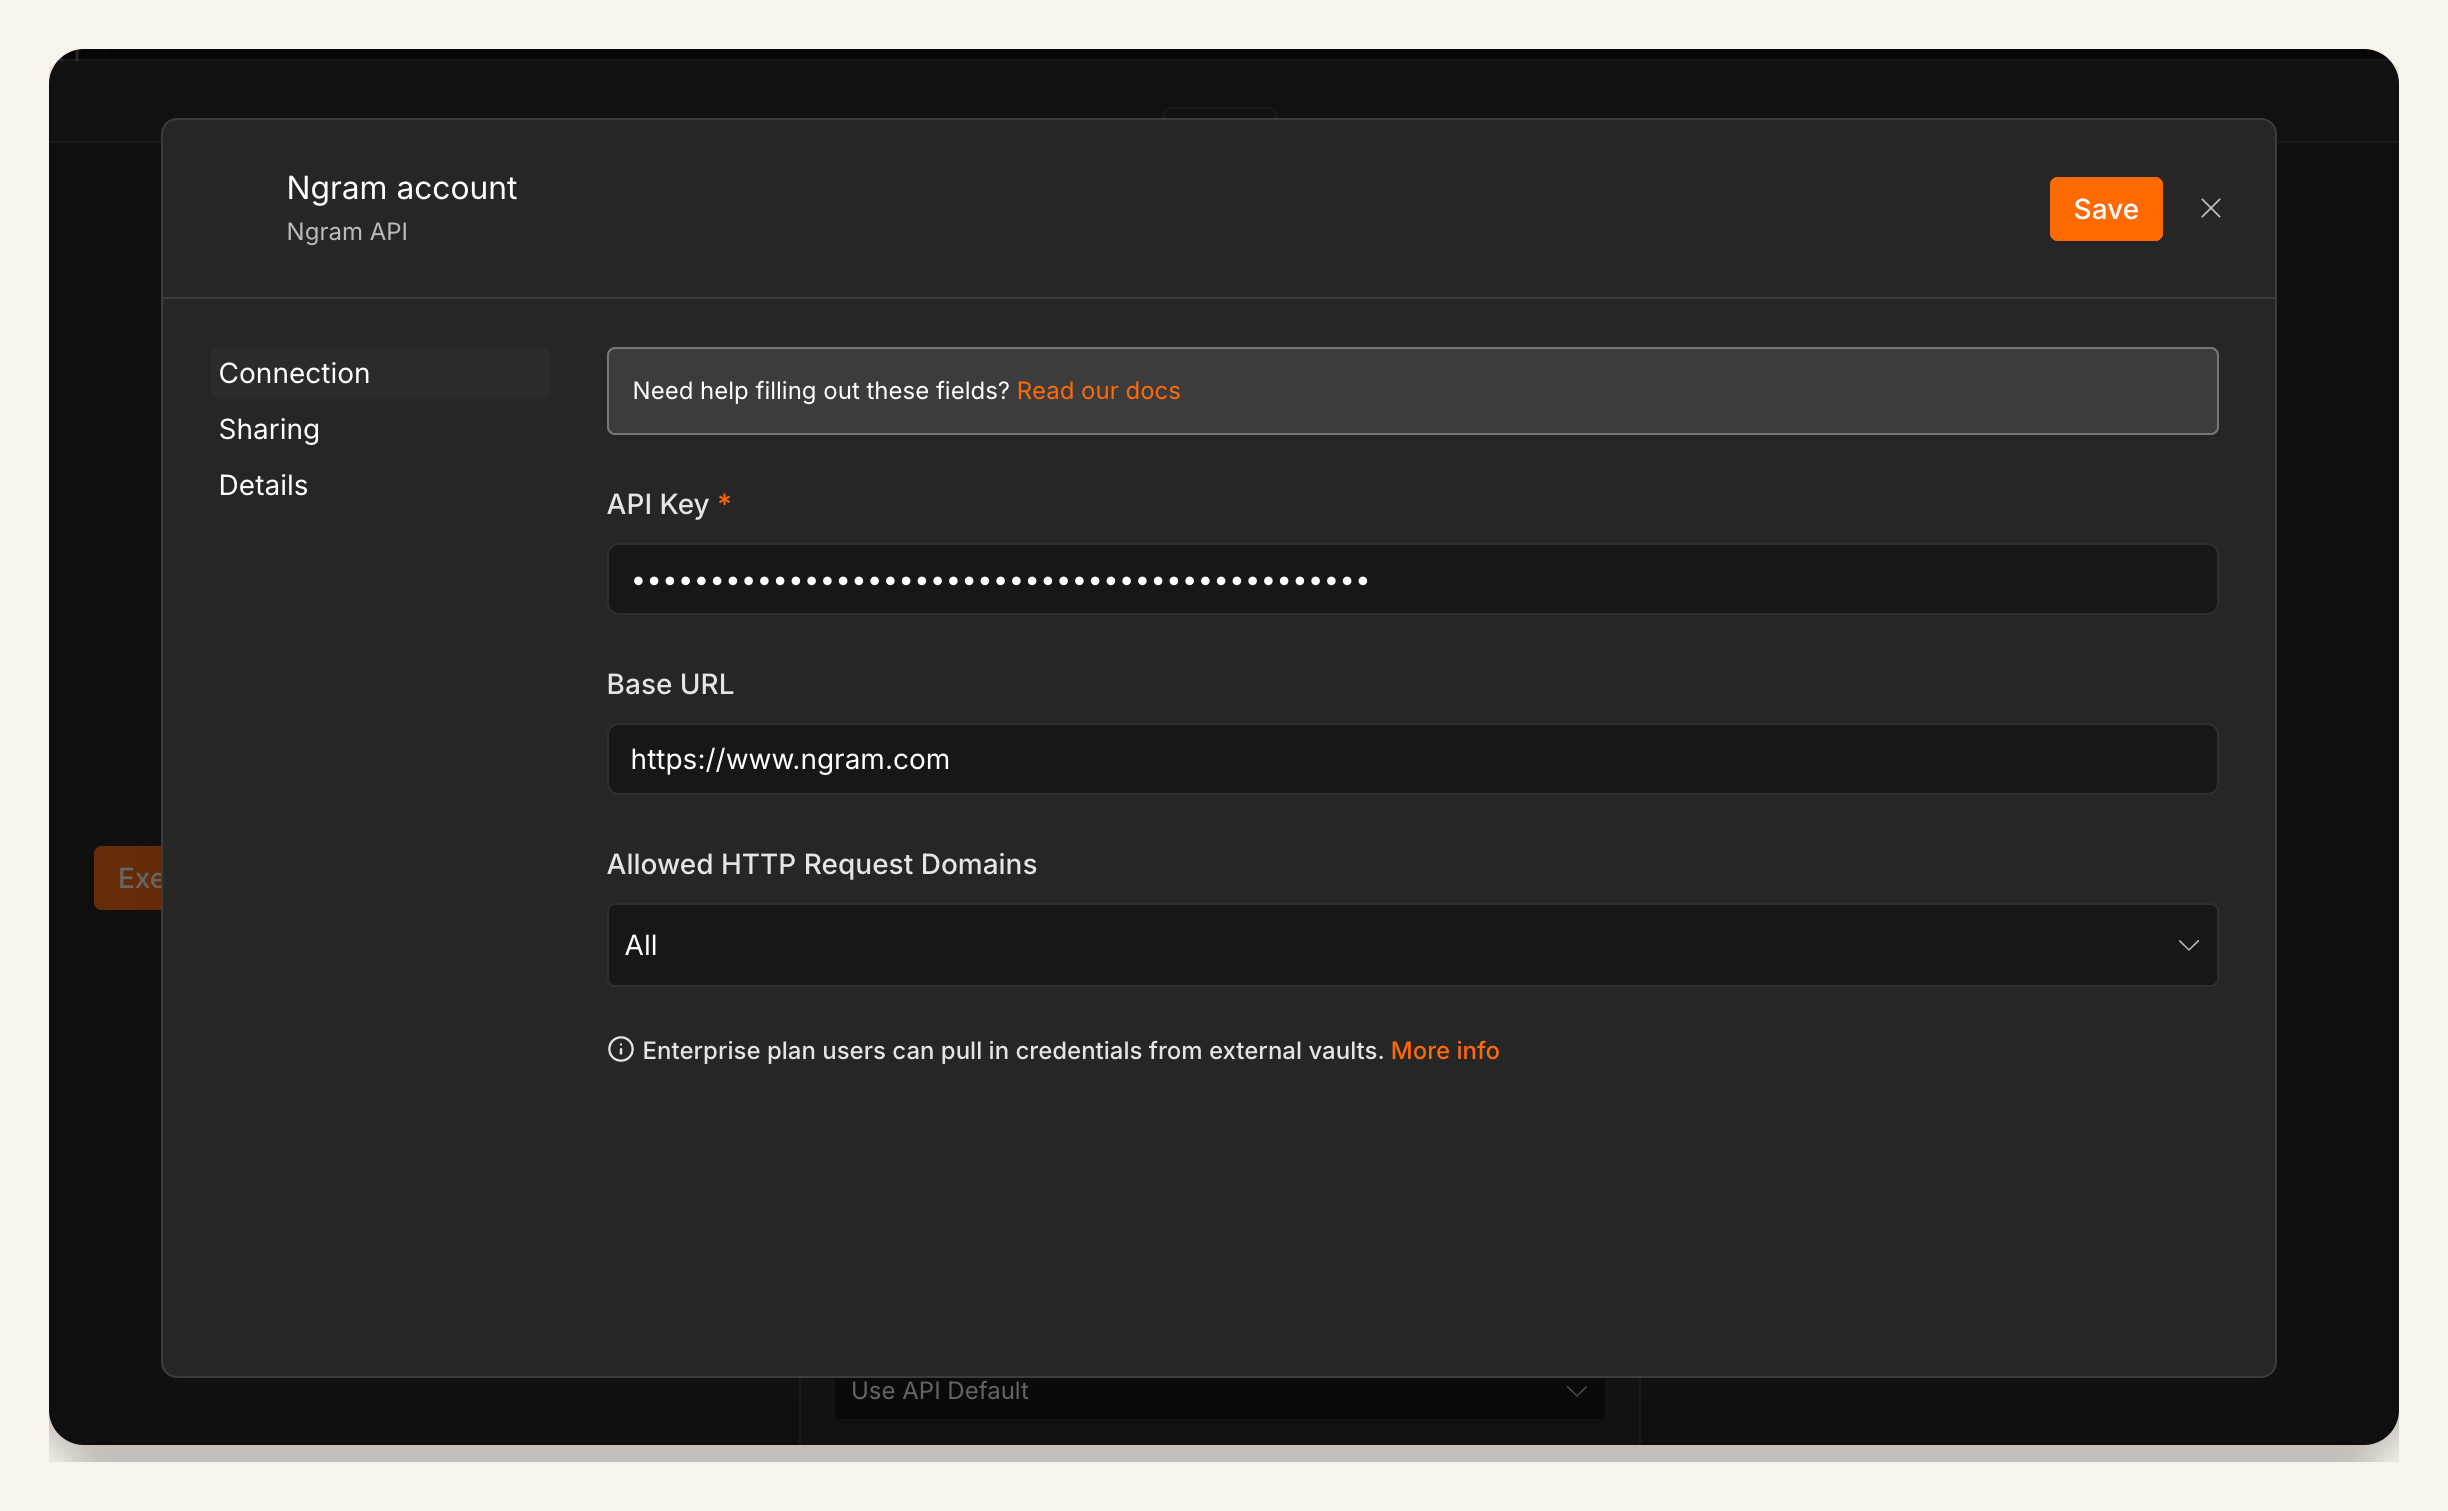Follow the Read our docs link
This screenshot has height=1511, width=2448.
point(1098,391)
